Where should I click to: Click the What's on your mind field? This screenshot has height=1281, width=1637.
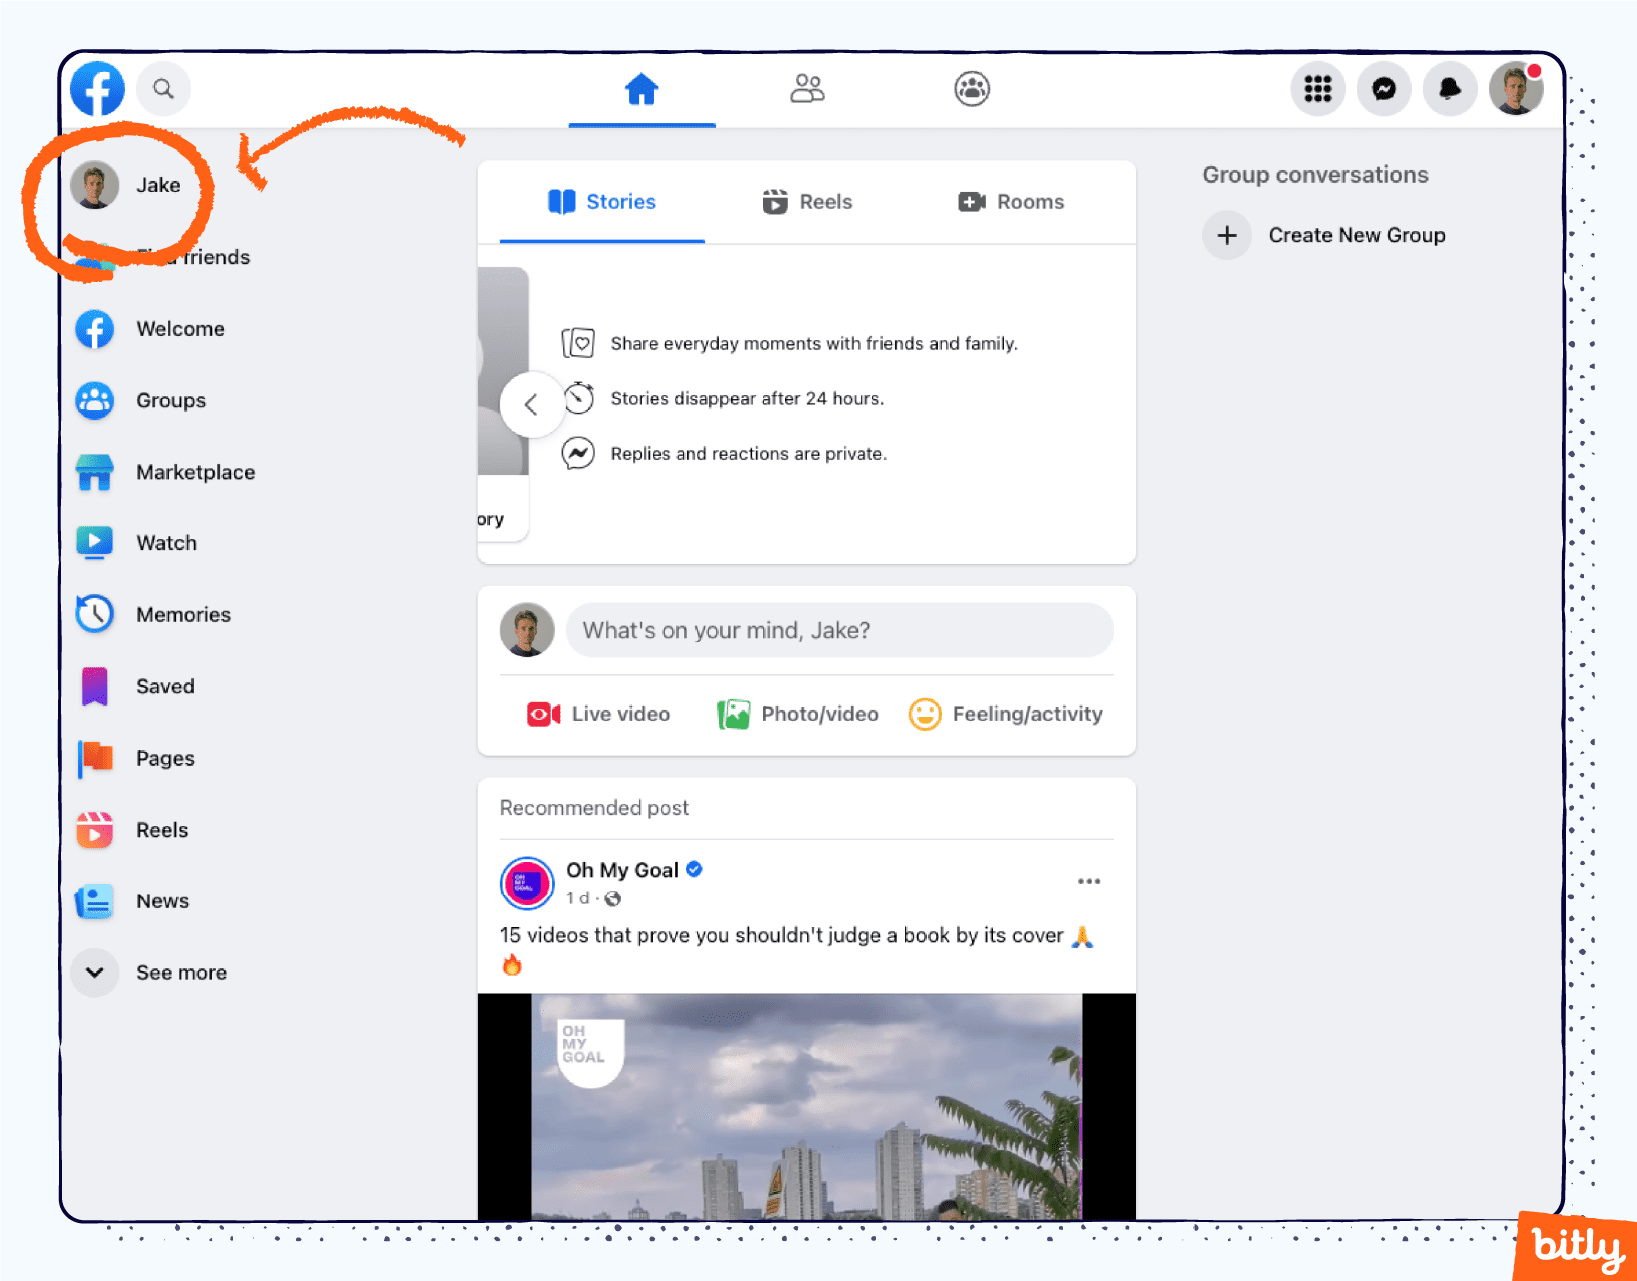[x=838, y=630]
